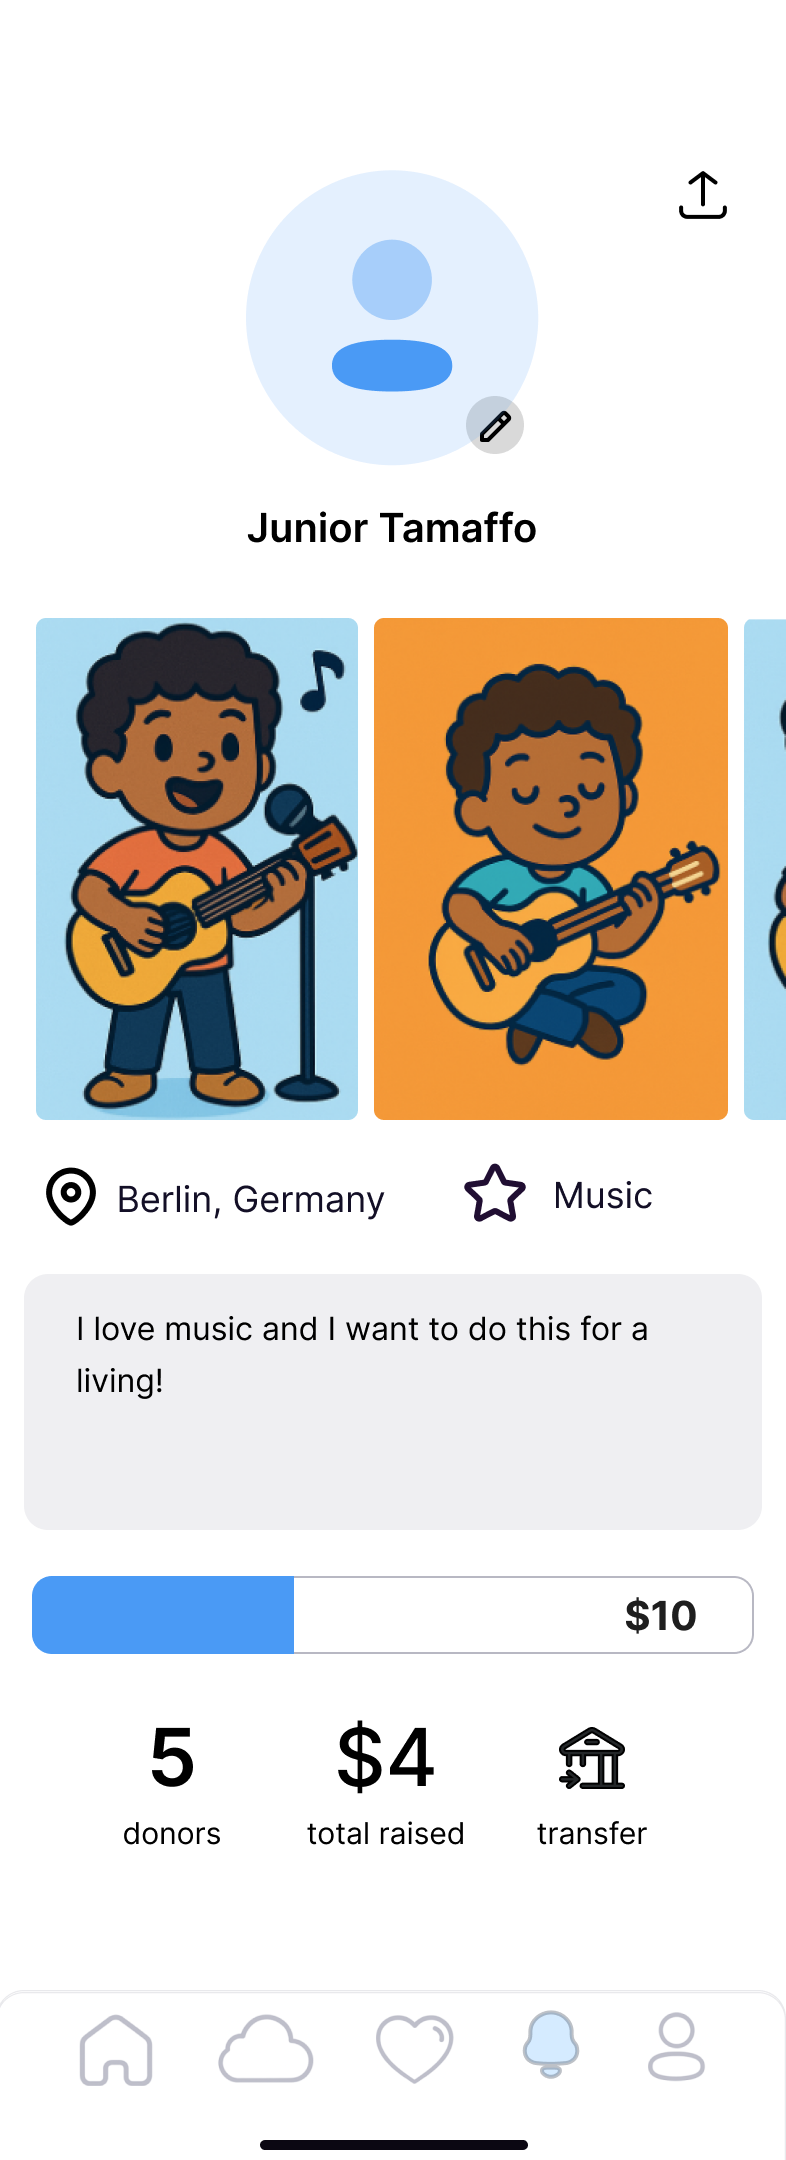Tap the Berlin, Germany location text

pyautogui.click(x=251, y=1199)
